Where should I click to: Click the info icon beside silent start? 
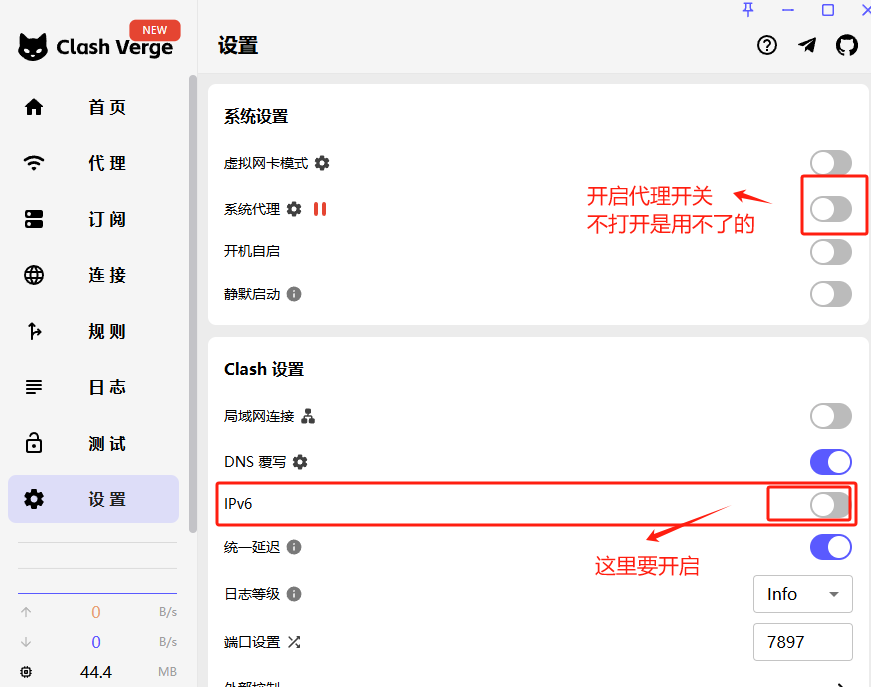[x=294, y=294]
